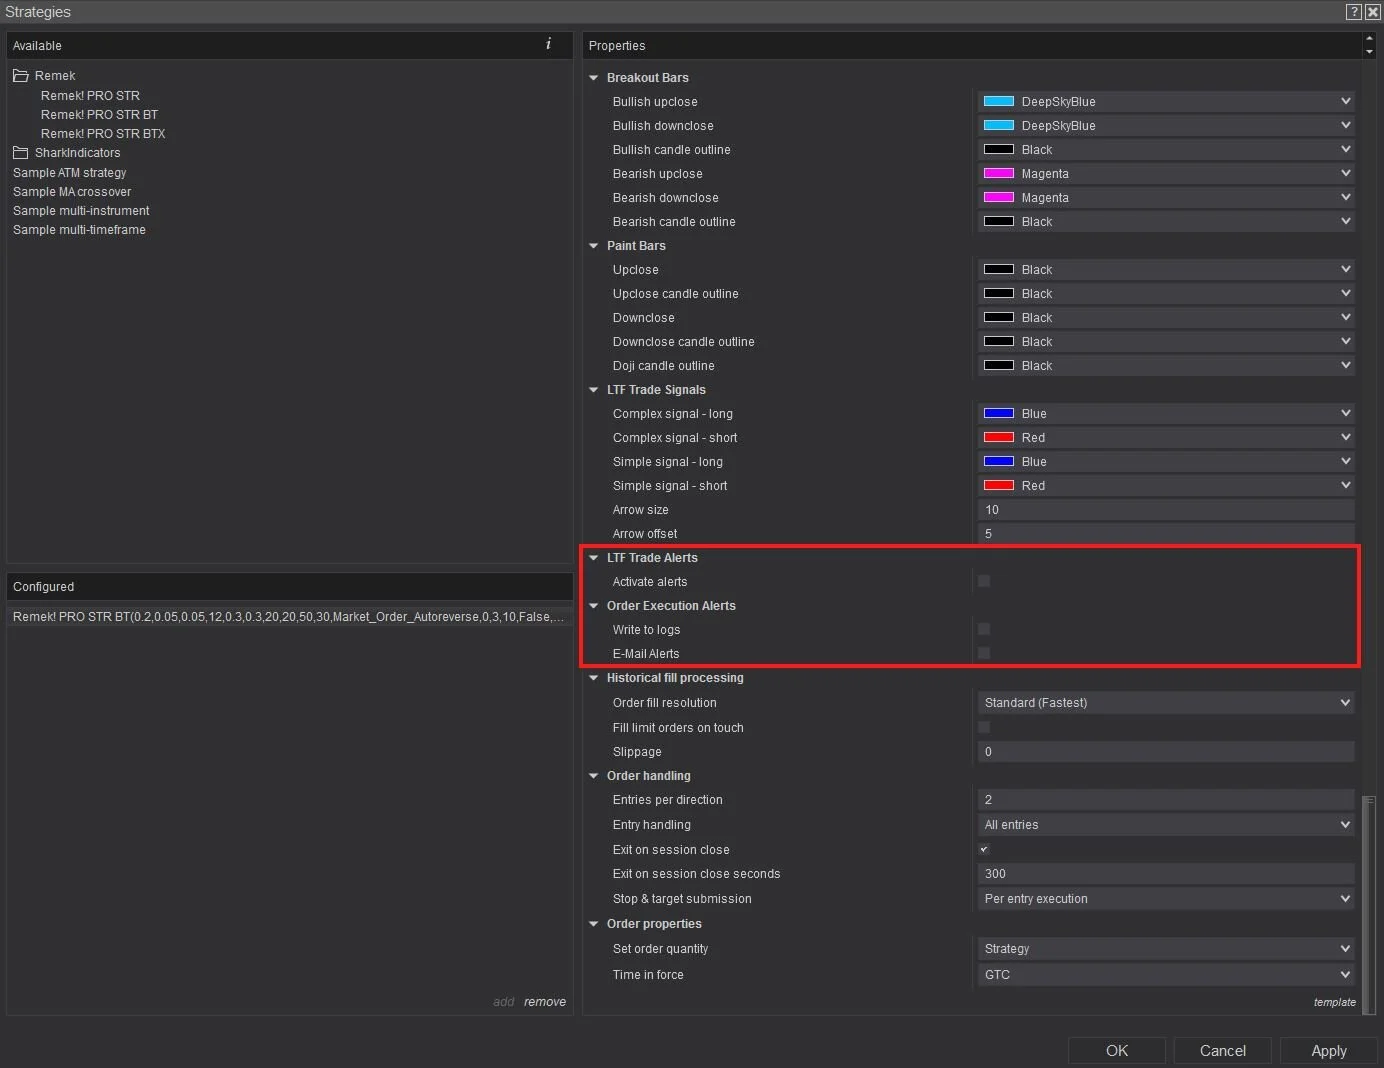This screenshot has width=1384, height=1068.
Task: Select Remek! PRO STR BTX strategy
Action: click(x=103, y=134)
